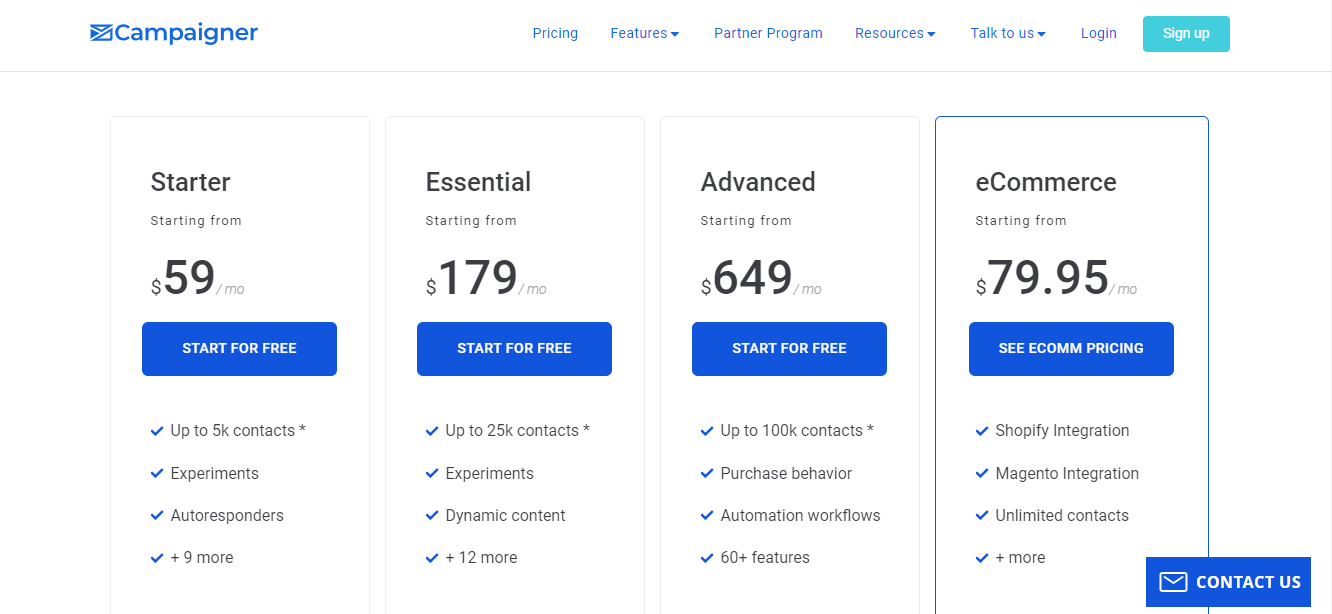Click checkmark beside 60+ features
The image size is (1332, 614).
click(x=707, y=558)
